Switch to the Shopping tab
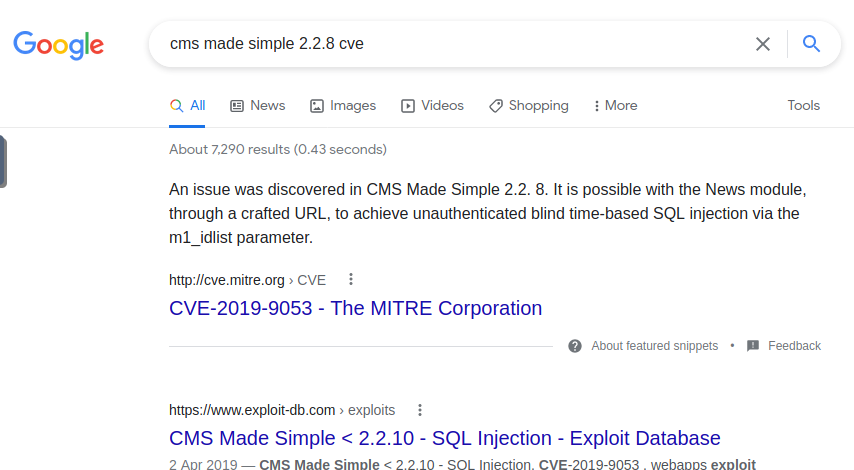This screenshot has height=470, width=854. click(529, 106)
